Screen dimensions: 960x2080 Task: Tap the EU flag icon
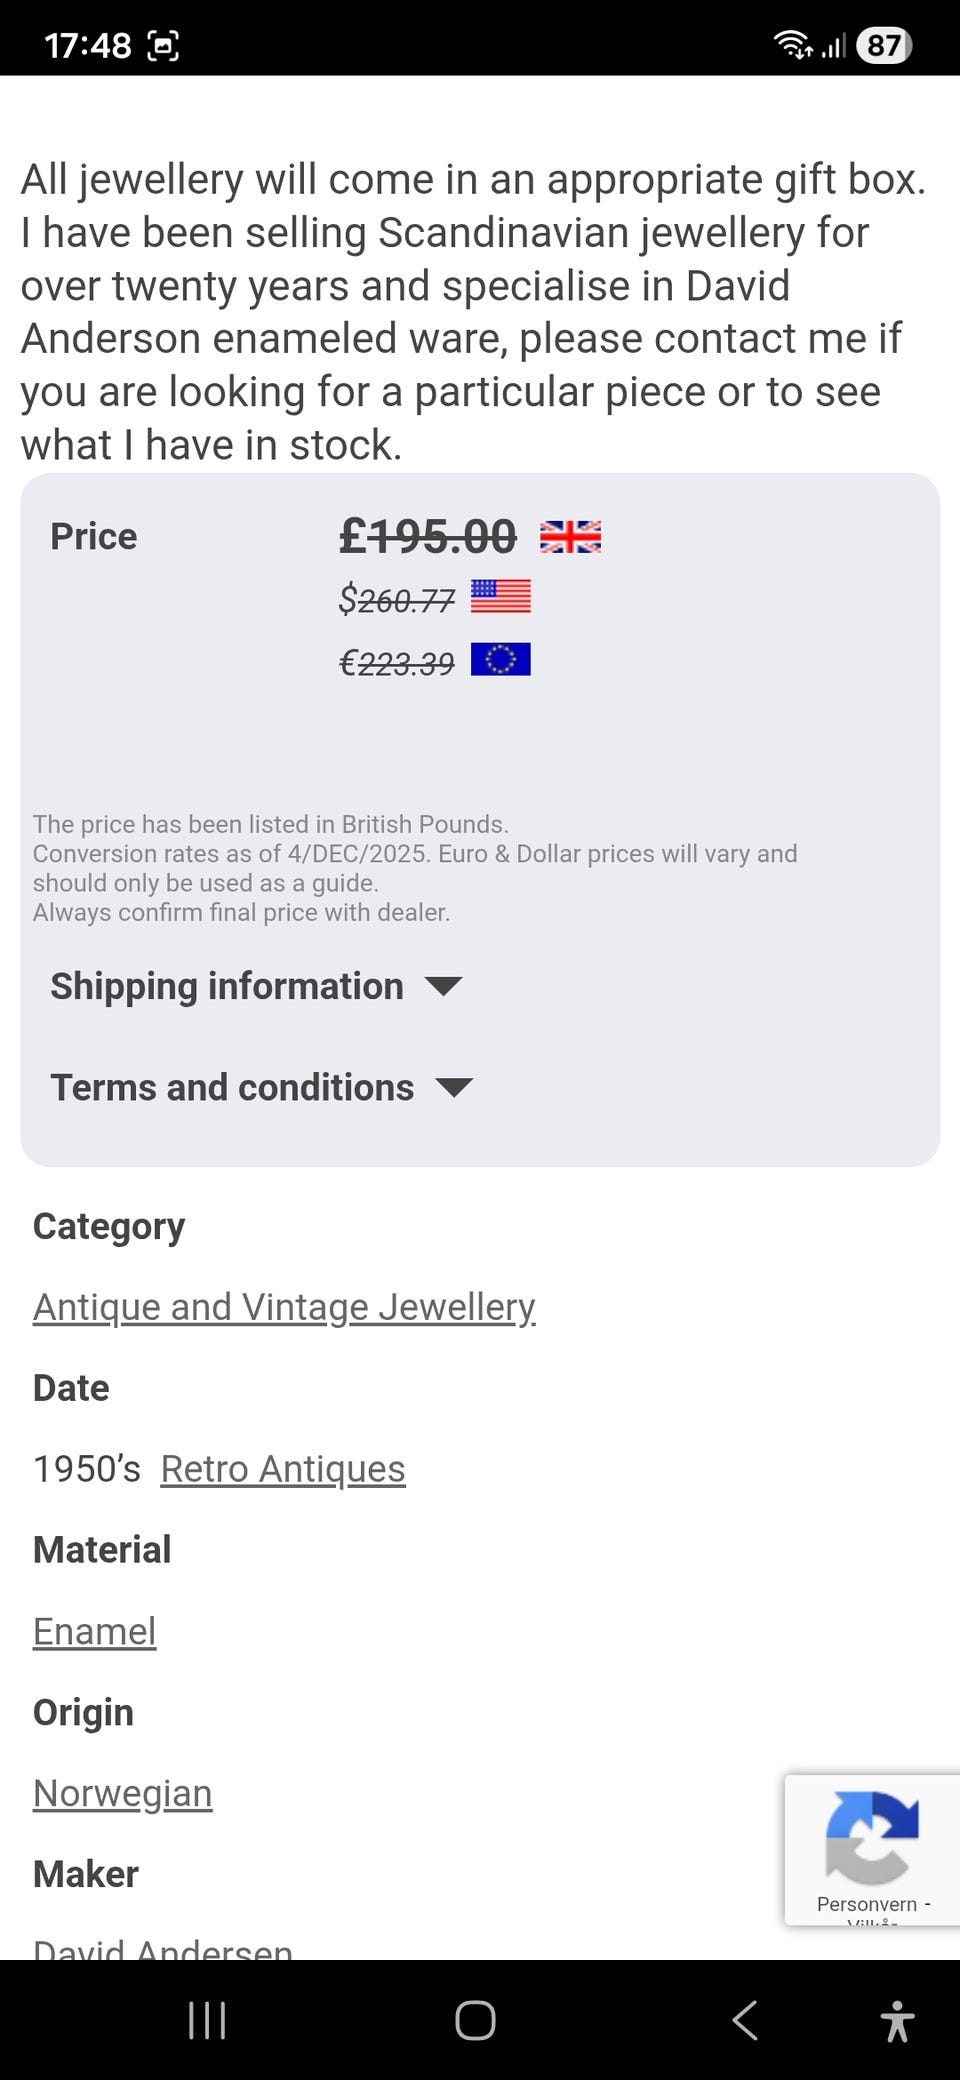click(500, 660)
